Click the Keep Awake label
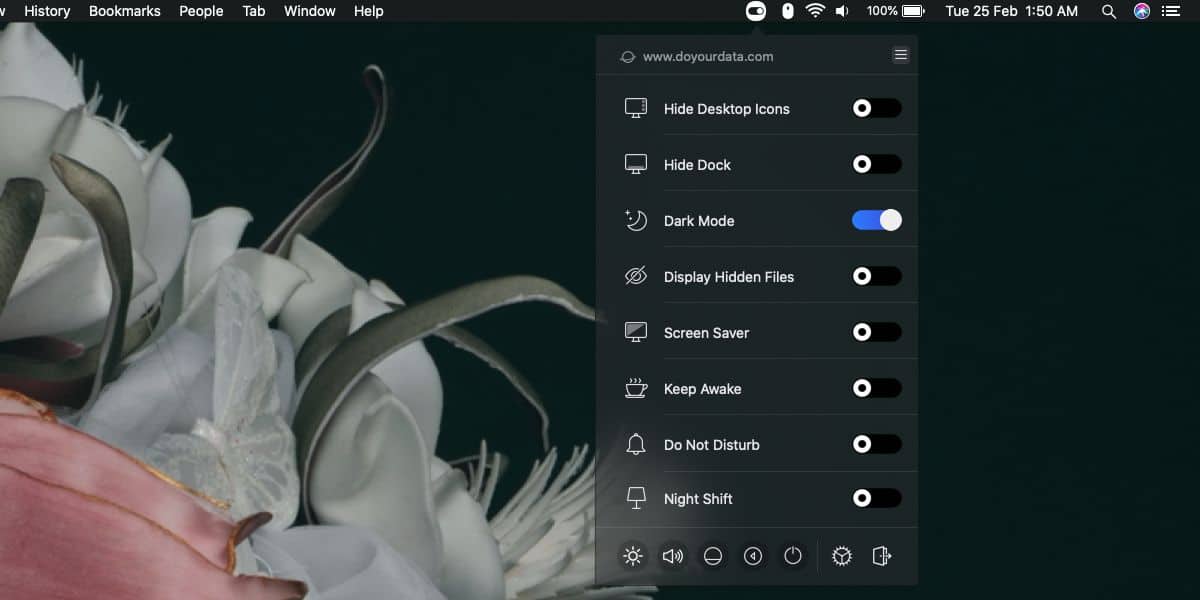 (703, 389)
